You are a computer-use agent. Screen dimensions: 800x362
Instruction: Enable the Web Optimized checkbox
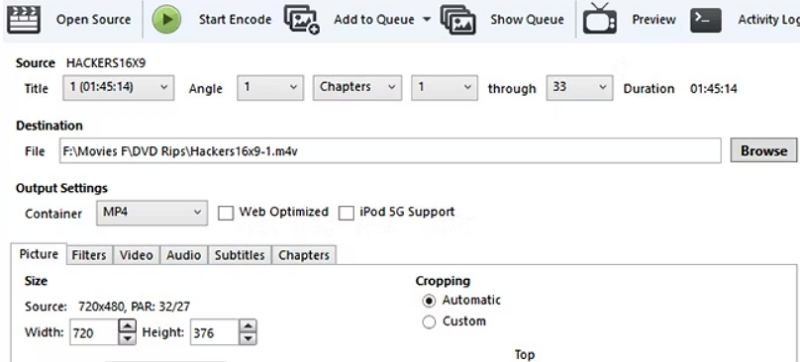(226, 213)
